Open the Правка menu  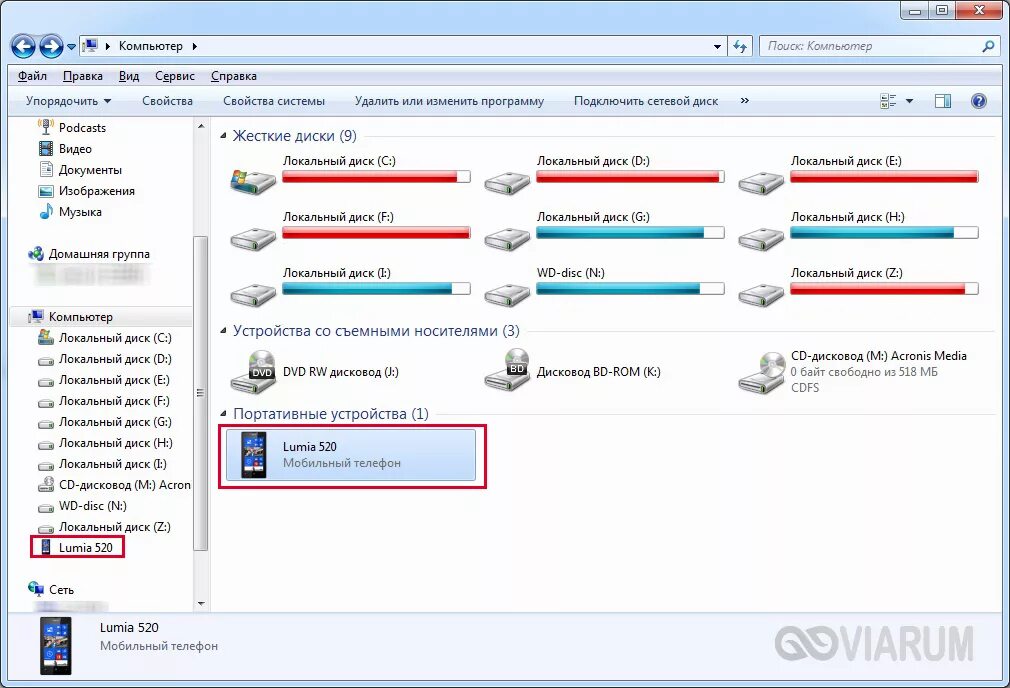[82, 76]
